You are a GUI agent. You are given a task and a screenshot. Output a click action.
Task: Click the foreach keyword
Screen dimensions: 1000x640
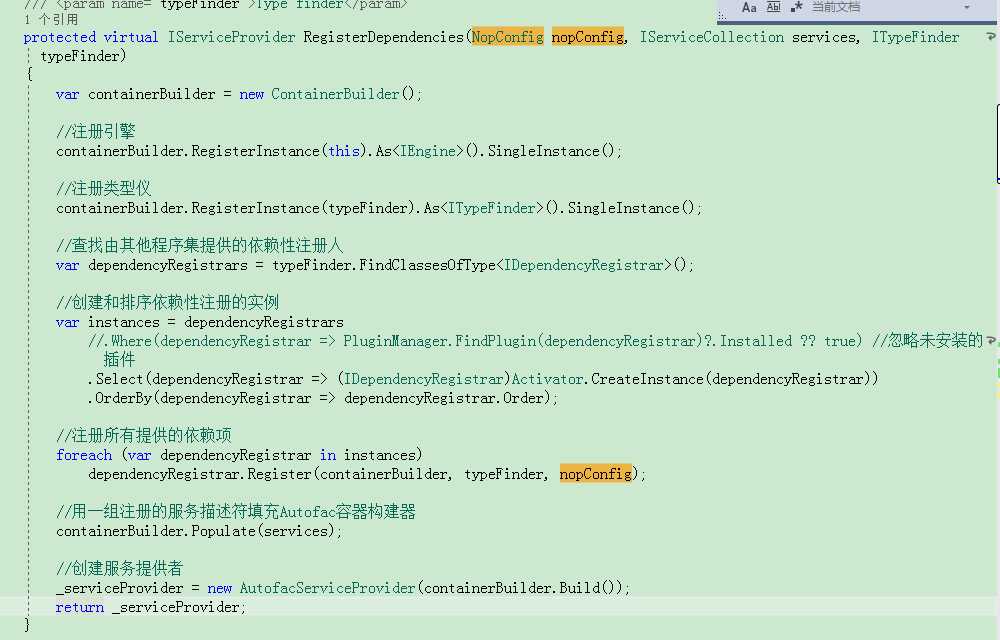click(84, 455)
